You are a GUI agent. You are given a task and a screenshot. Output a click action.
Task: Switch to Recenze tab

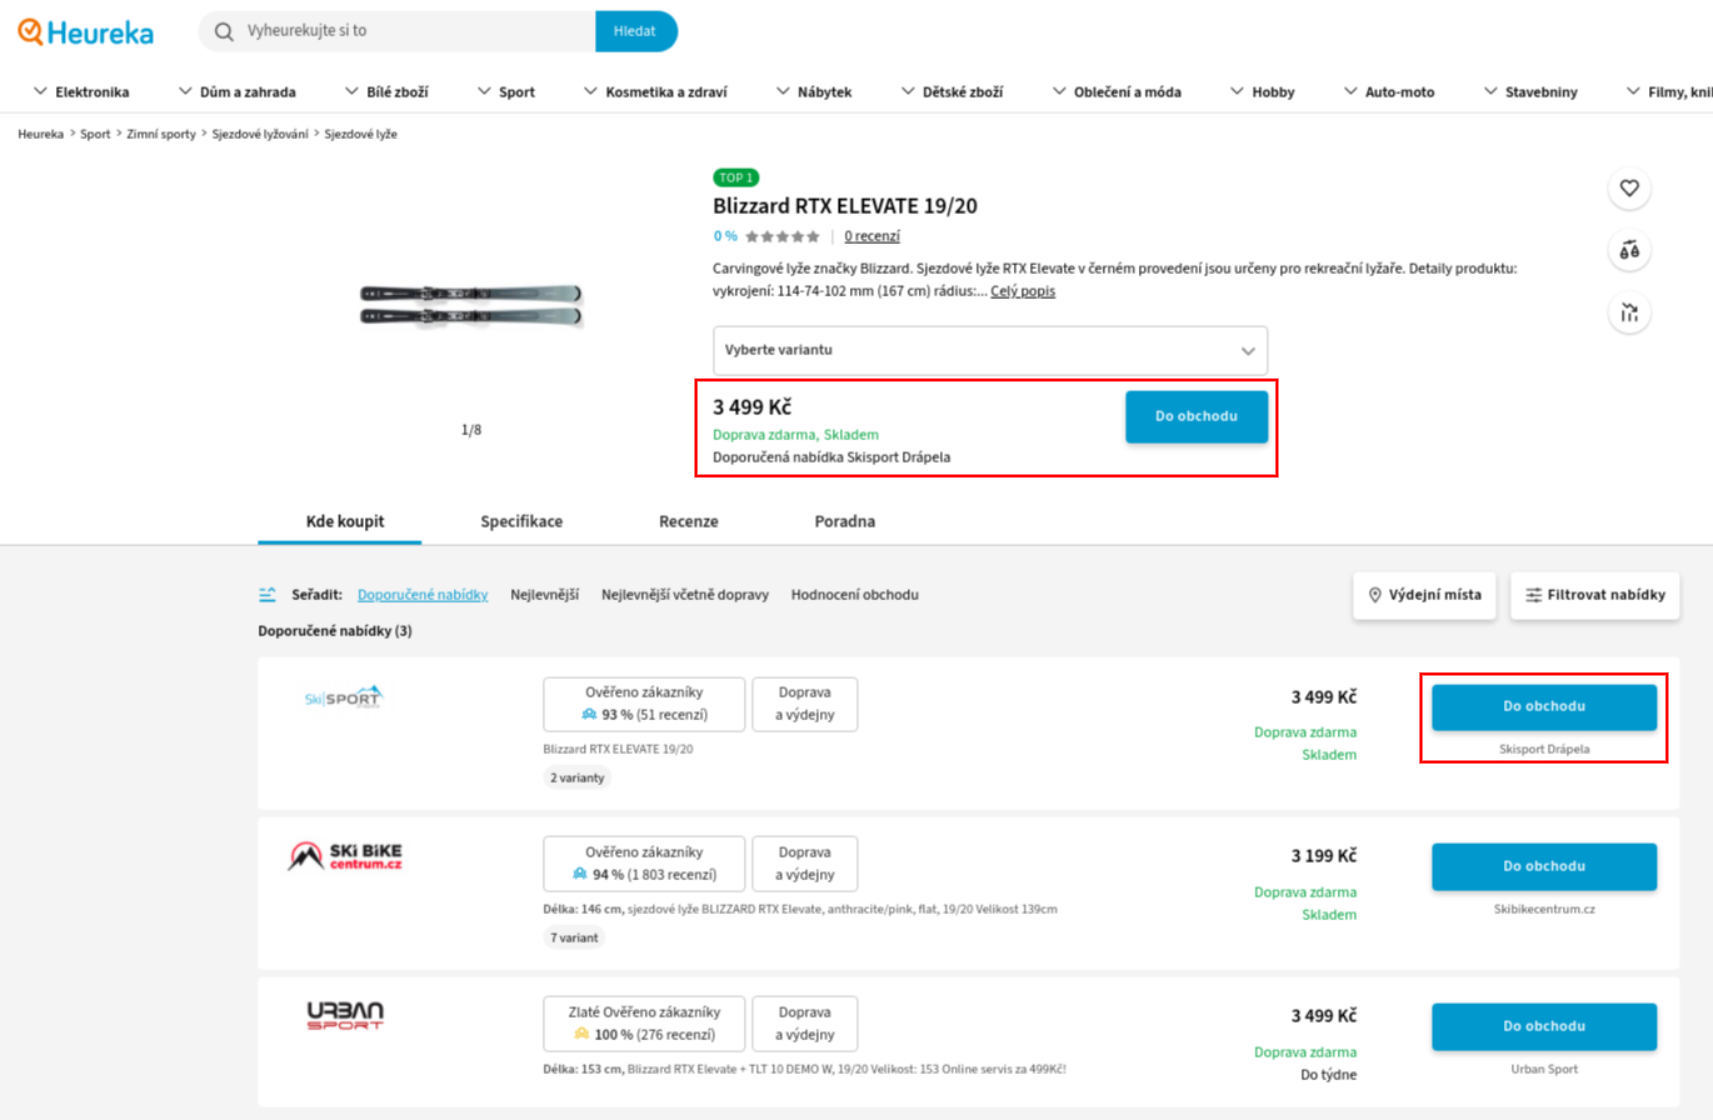click(688, 521)
